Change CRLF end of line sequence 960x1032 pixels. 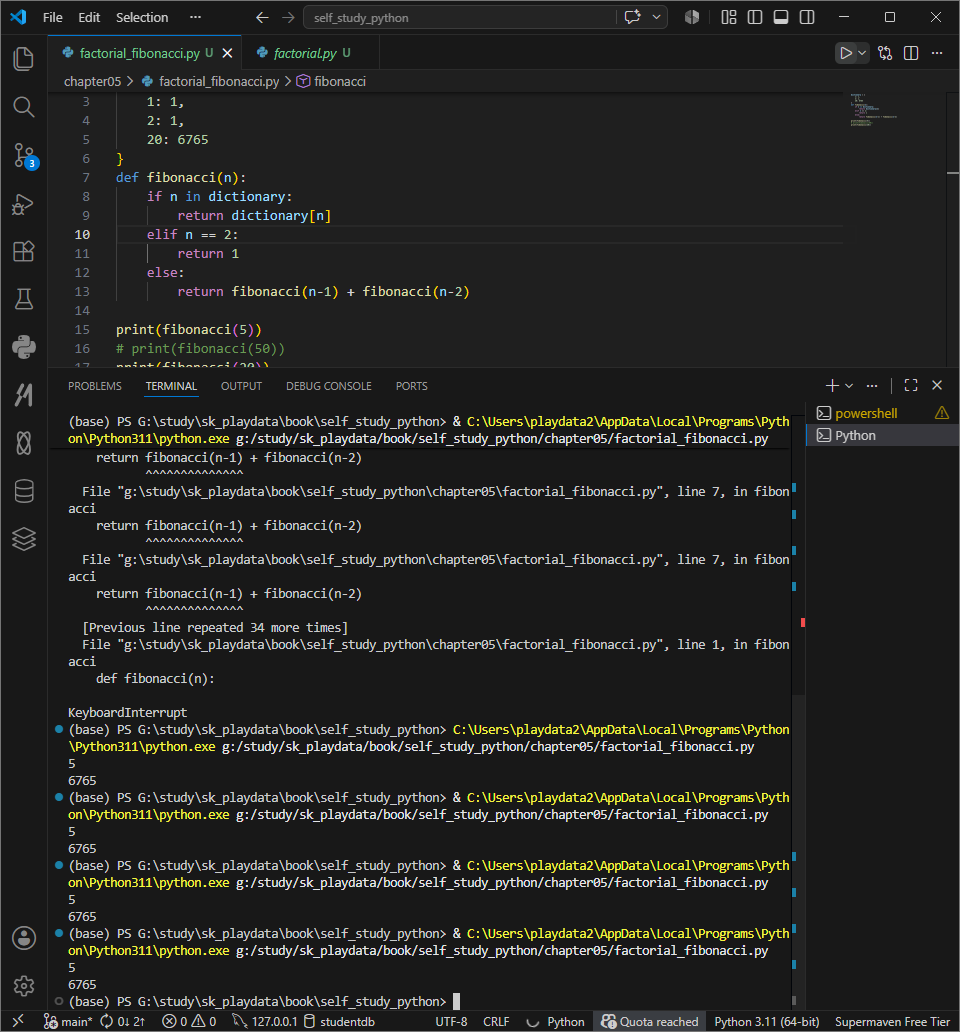(x=496, y=1021)
